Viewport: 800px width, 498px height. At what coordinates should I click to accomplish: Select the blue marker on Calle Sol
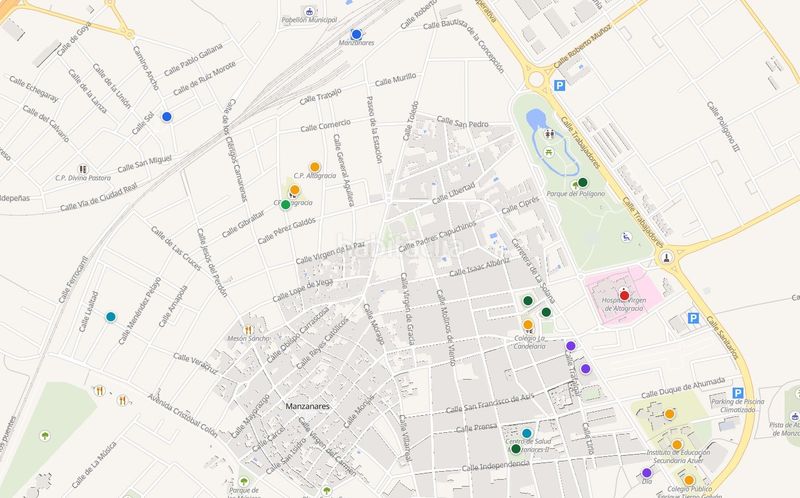[x=166, y=117]
